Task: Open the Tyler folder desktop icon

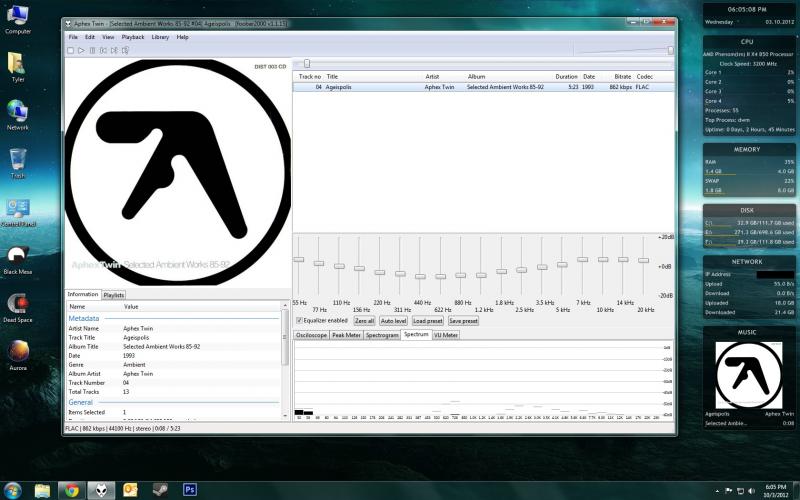Action: coord(18,67)
